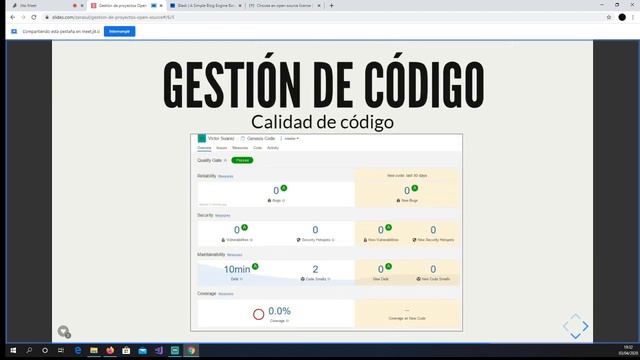The width and height of the screenshot is (640, 360).
Task: Open the Windows Start menu
Action: click(13, 350)
